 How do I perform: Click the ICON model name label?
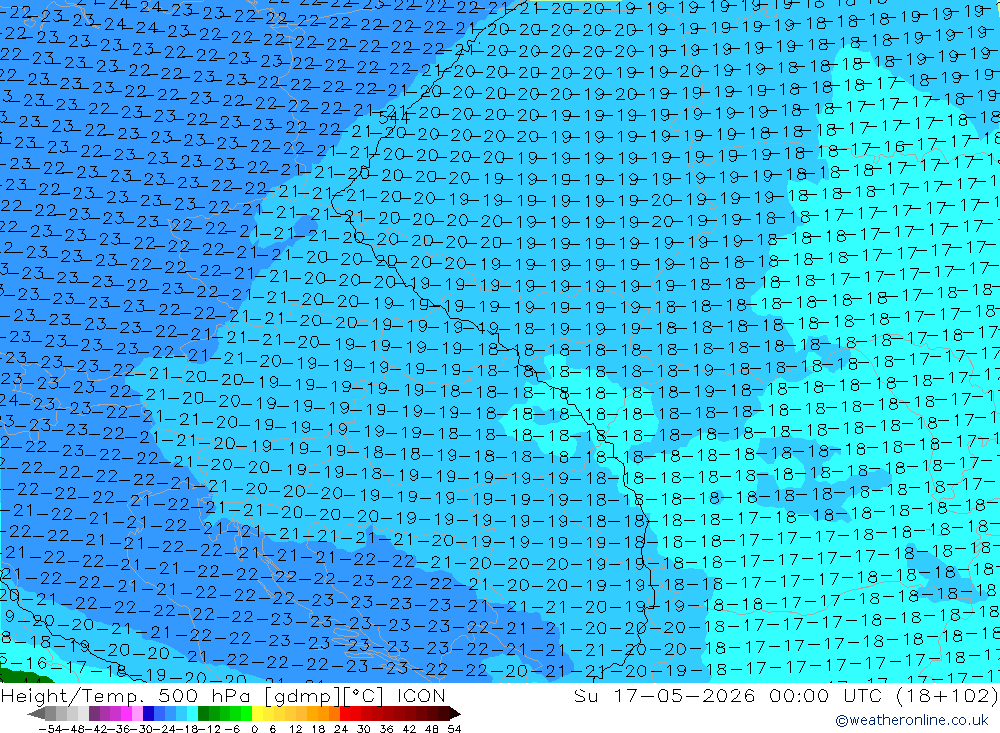[421, 695]
